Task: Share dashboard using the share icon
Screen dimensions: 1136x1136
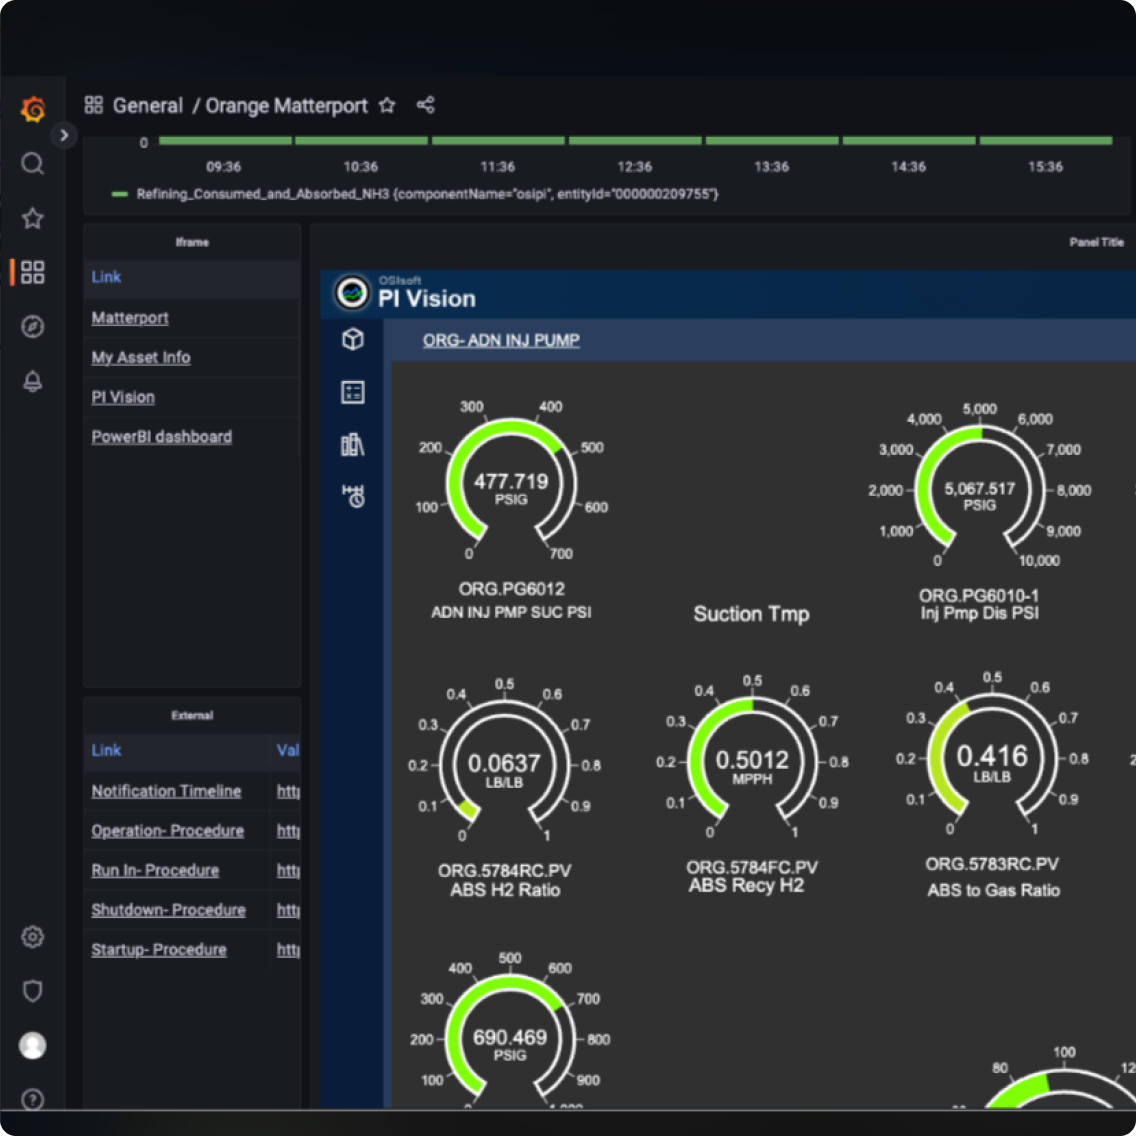Action: click(426, 105)
